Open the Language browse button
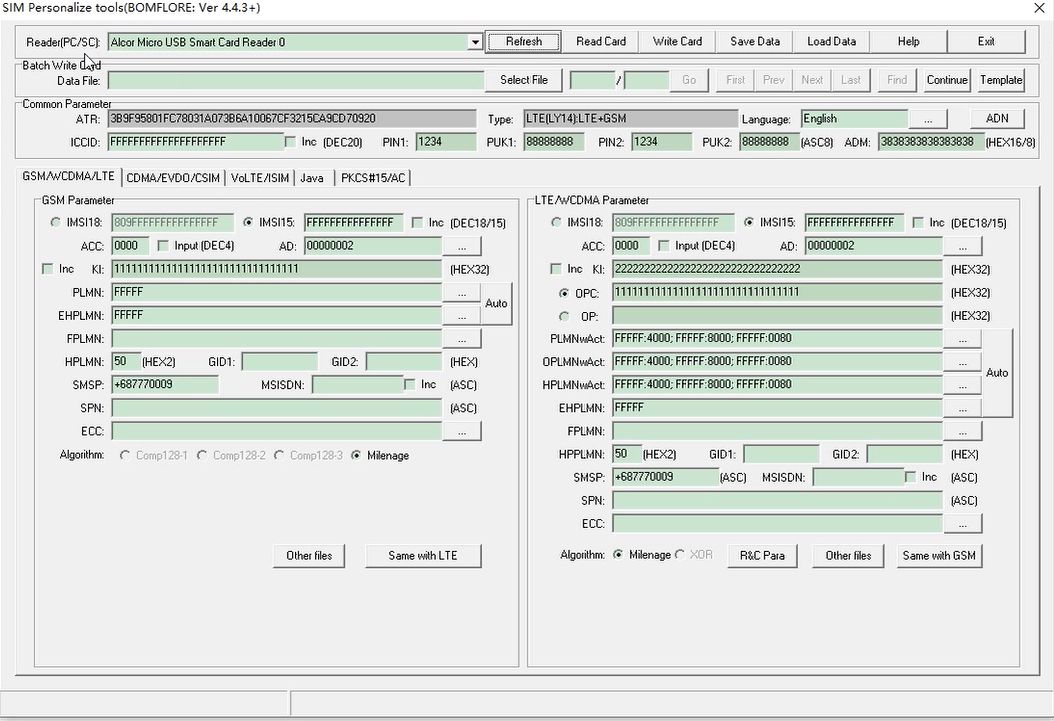 tap(928, 119)
